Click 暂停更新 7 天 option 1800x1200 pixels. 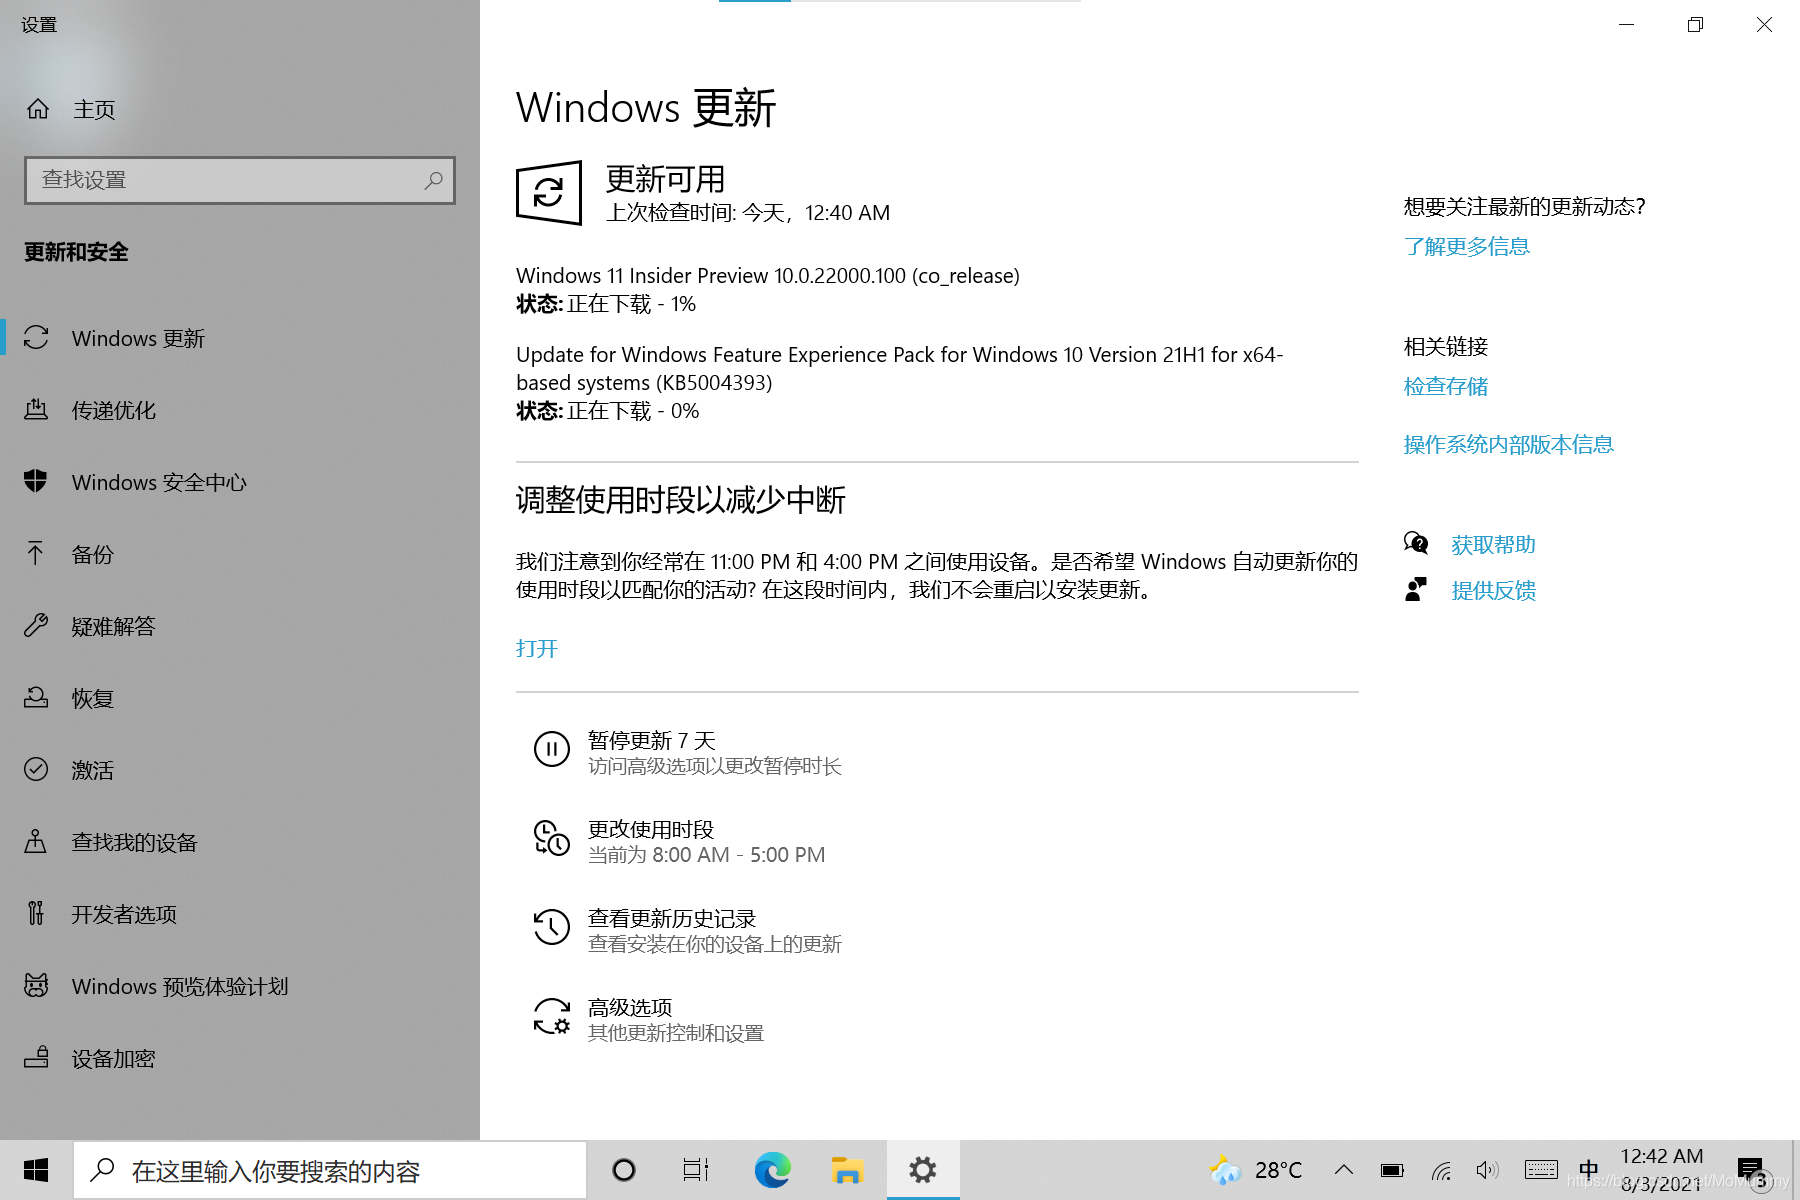690,752
